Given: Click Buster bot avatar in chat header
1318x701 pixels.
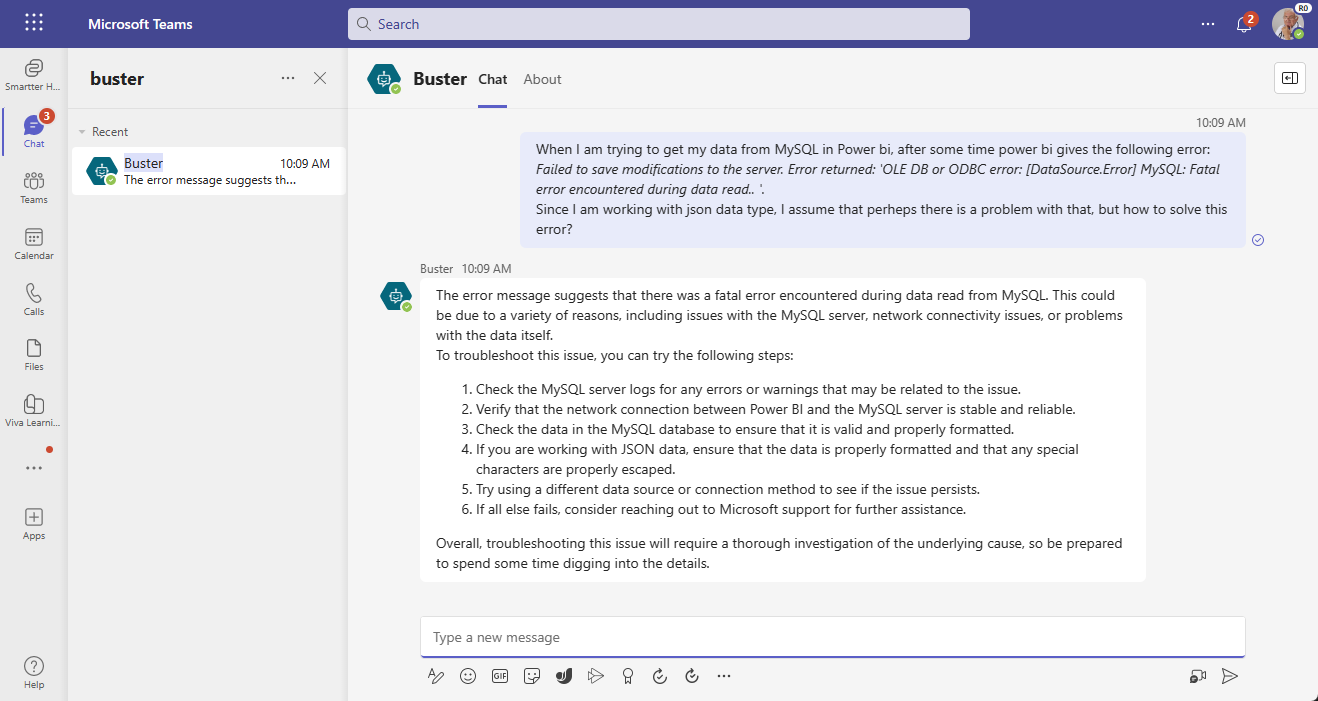Looking at the screenshot, I should [x=384, y=79].
